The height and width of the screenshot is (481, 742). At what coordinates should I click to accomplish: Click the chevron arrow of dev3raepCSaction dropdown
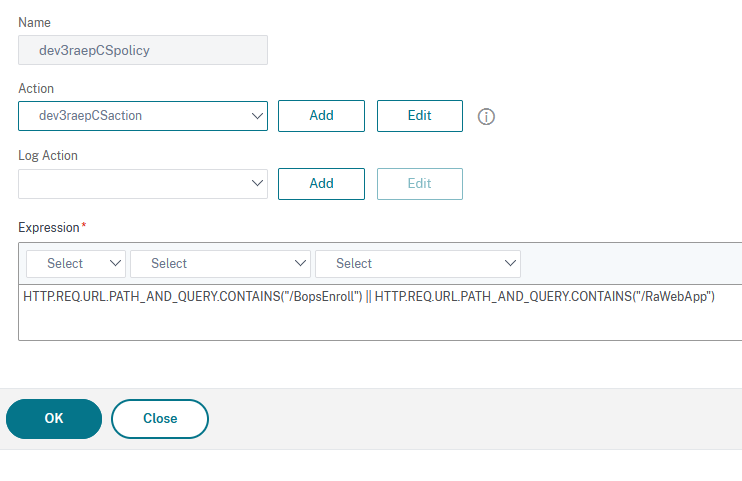pyautogui.click(x=256, y=116)
